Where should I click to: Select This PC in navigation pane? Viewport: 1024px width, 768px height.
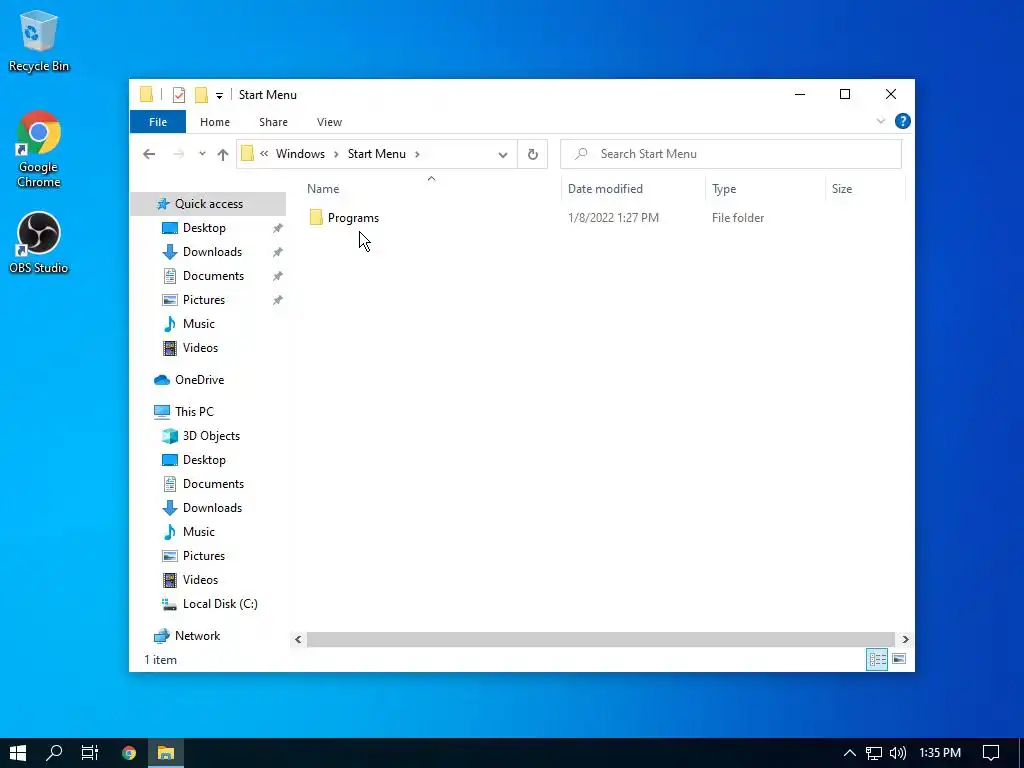(x=194, y=412)
